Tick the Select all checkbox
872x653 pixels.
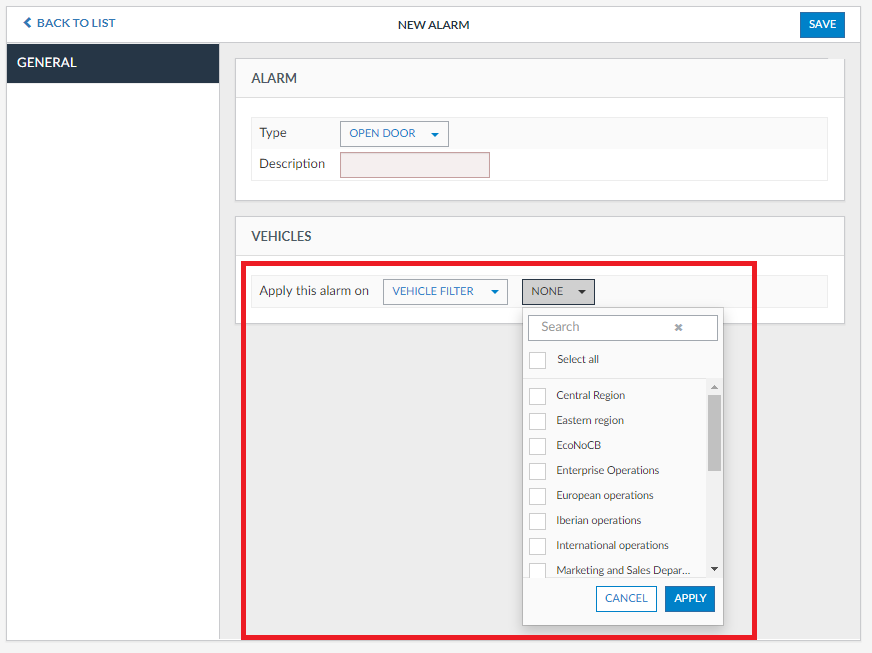pos(538,360)
